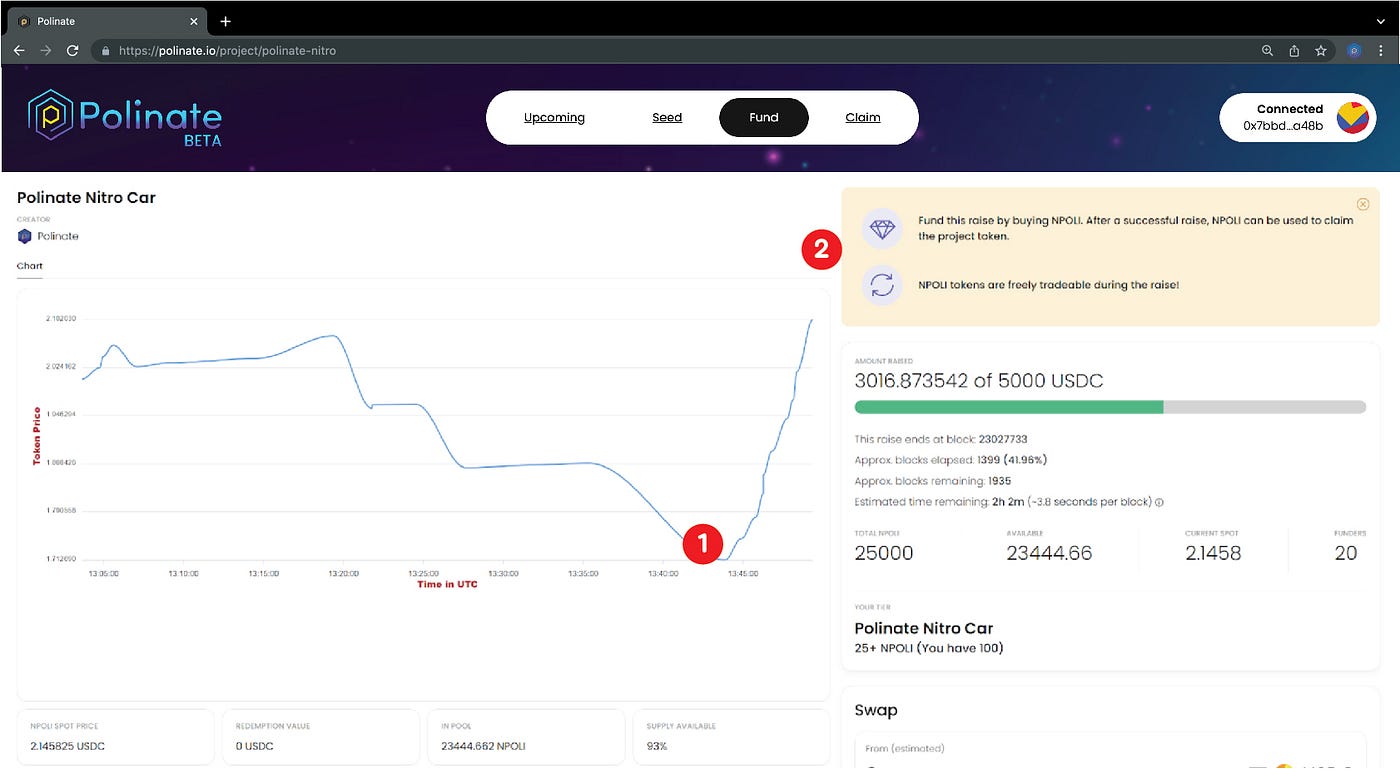Viewport: 1400px width, 782px height.
Task: Click the 25+ NPOLI (You have 100) tier text
Action: [x=929, y=648]
